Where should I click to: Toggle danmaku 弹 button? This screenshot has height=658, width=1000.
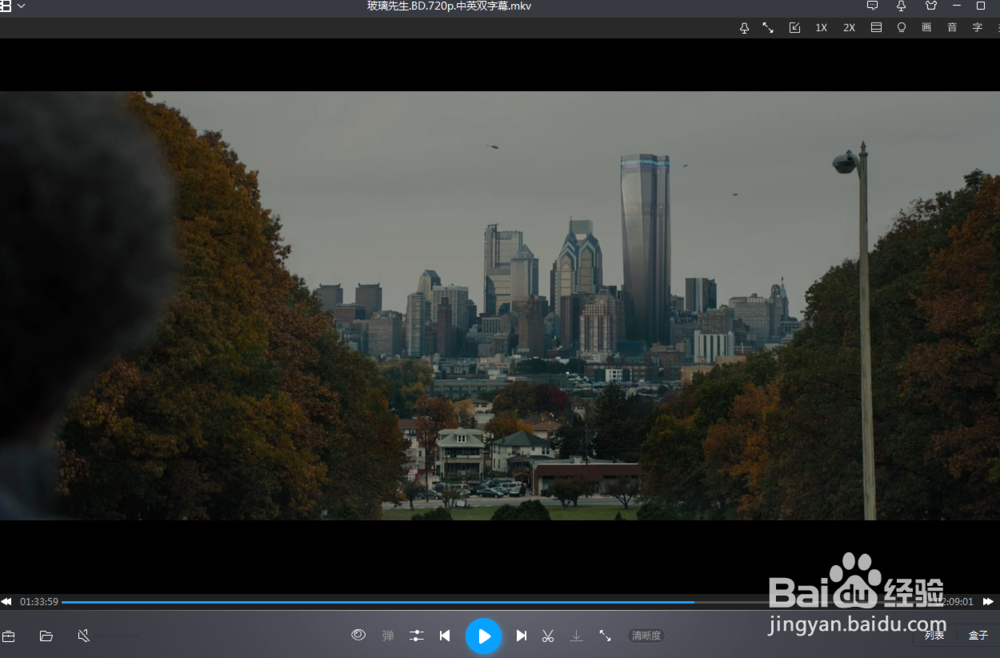[x=388, y=636]
